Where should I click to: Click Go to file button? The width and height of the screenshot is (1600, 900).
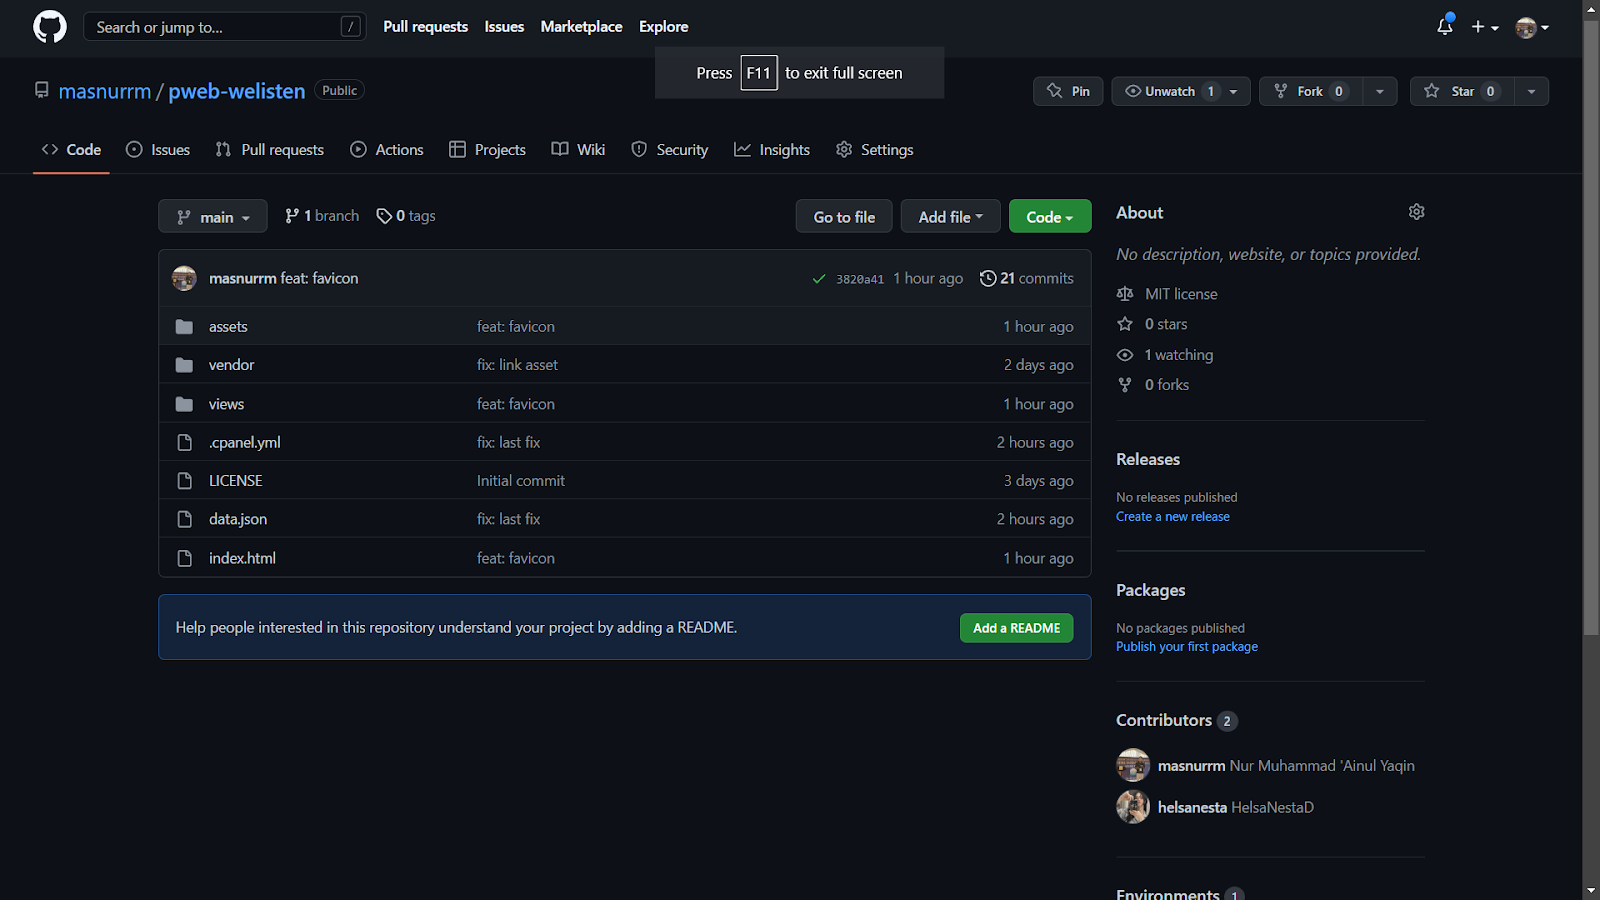(844, 216)
